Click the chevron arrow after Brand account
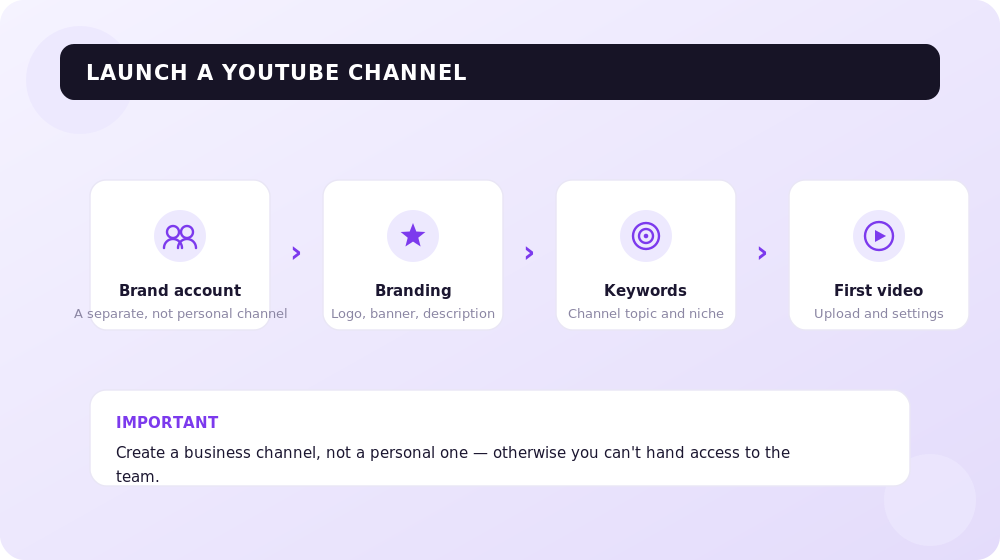This screenshot has height=560, width=1000. [296, 253]
